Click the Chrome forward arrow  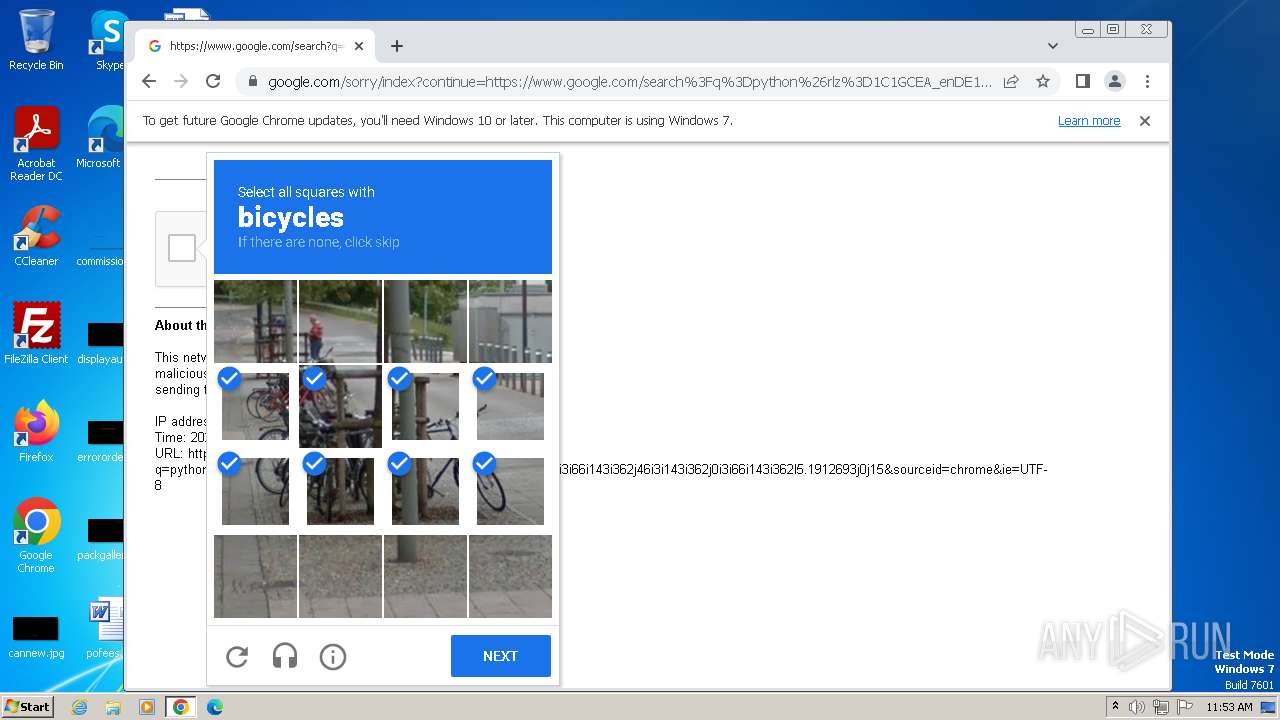pos(181,82)
